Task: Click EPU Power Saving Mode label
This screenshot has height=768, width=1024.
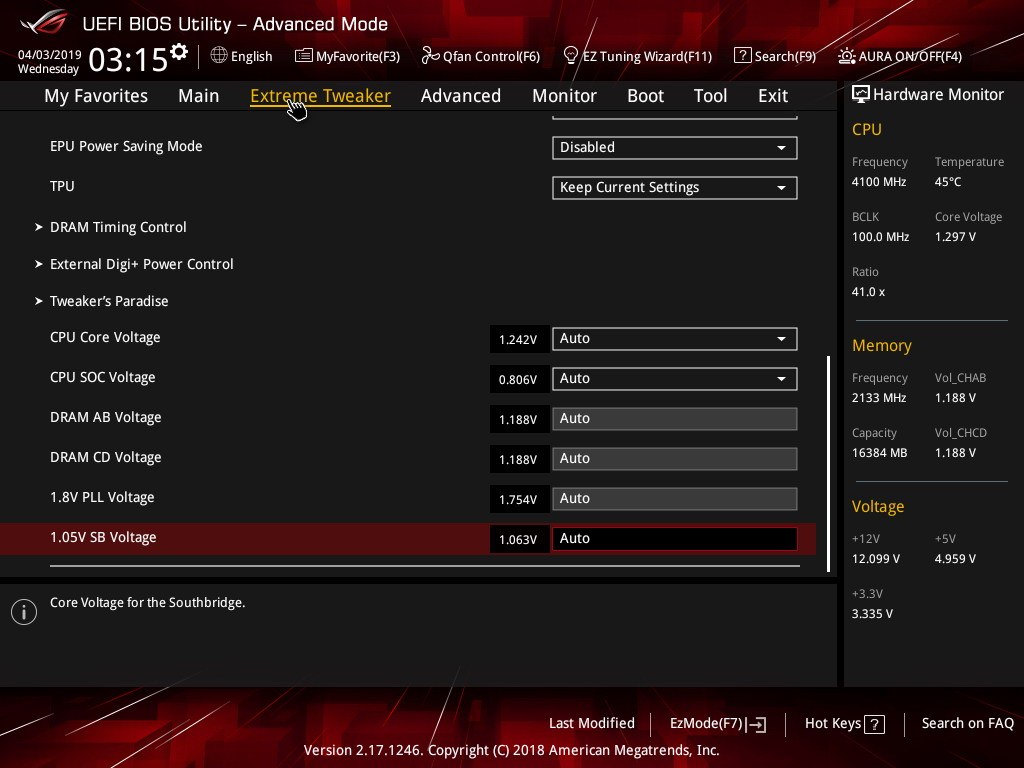Action: 126,146
